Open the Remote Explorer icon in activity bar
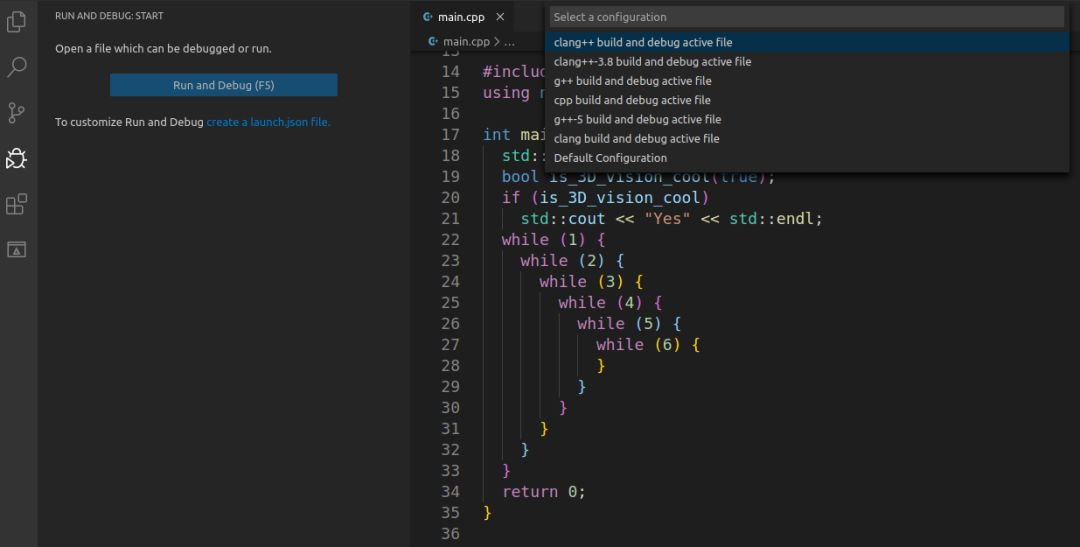1080x547 pixels. (16, 249)
